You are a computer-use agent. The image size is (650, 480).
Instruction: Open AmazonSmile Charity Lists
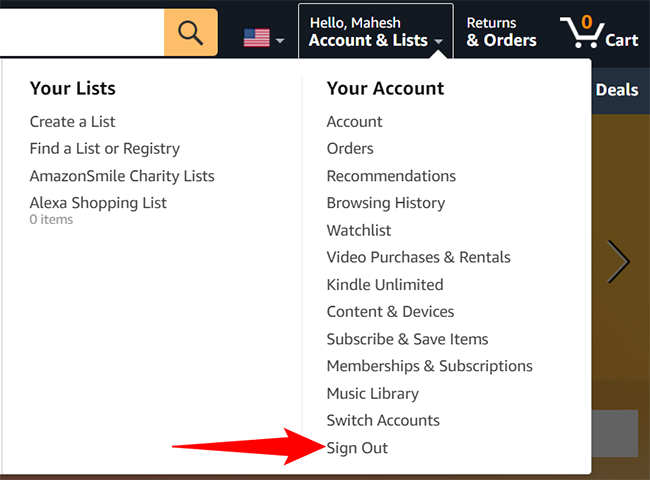pos(122,175)
